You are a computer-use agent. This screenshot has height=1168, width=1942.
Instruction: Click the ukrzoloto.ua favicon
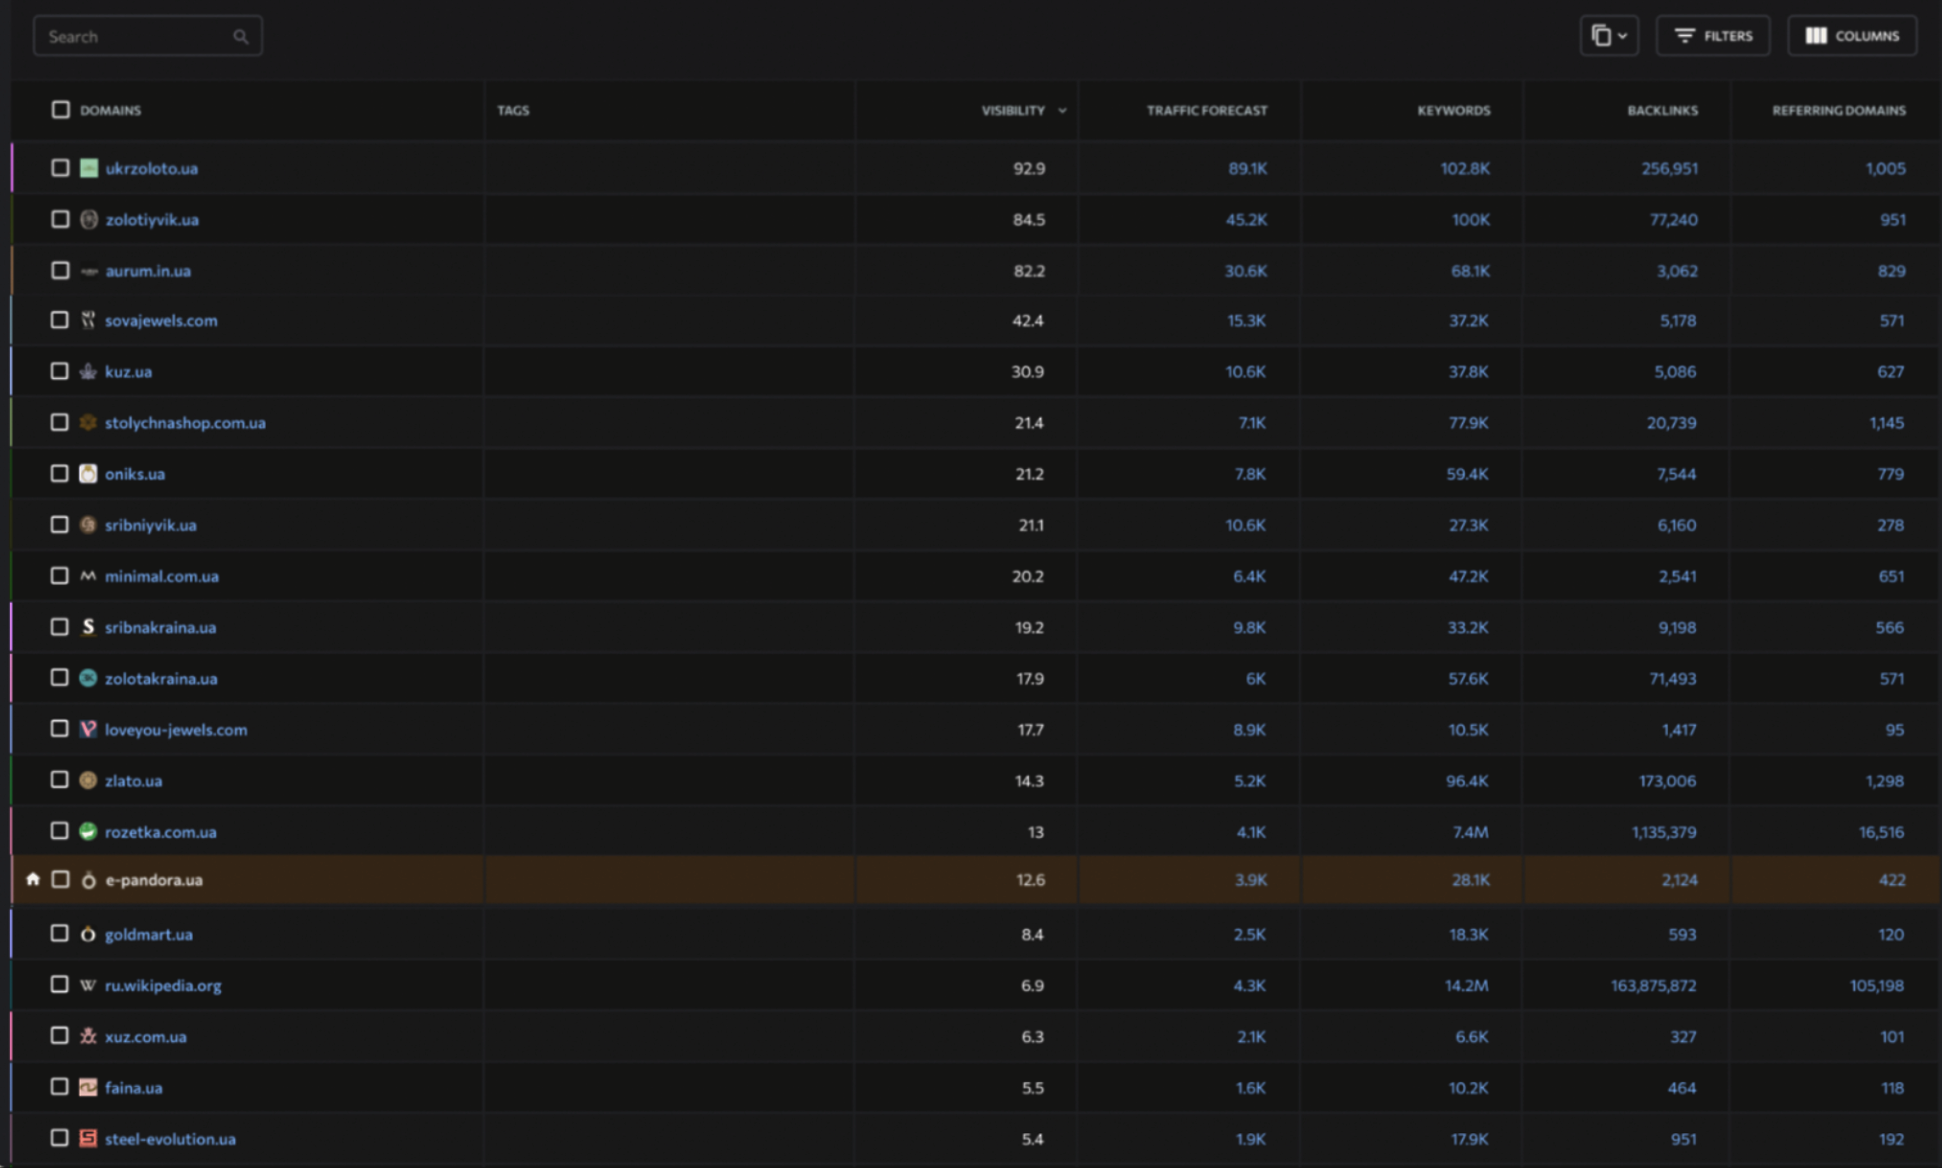pos(89,168)
